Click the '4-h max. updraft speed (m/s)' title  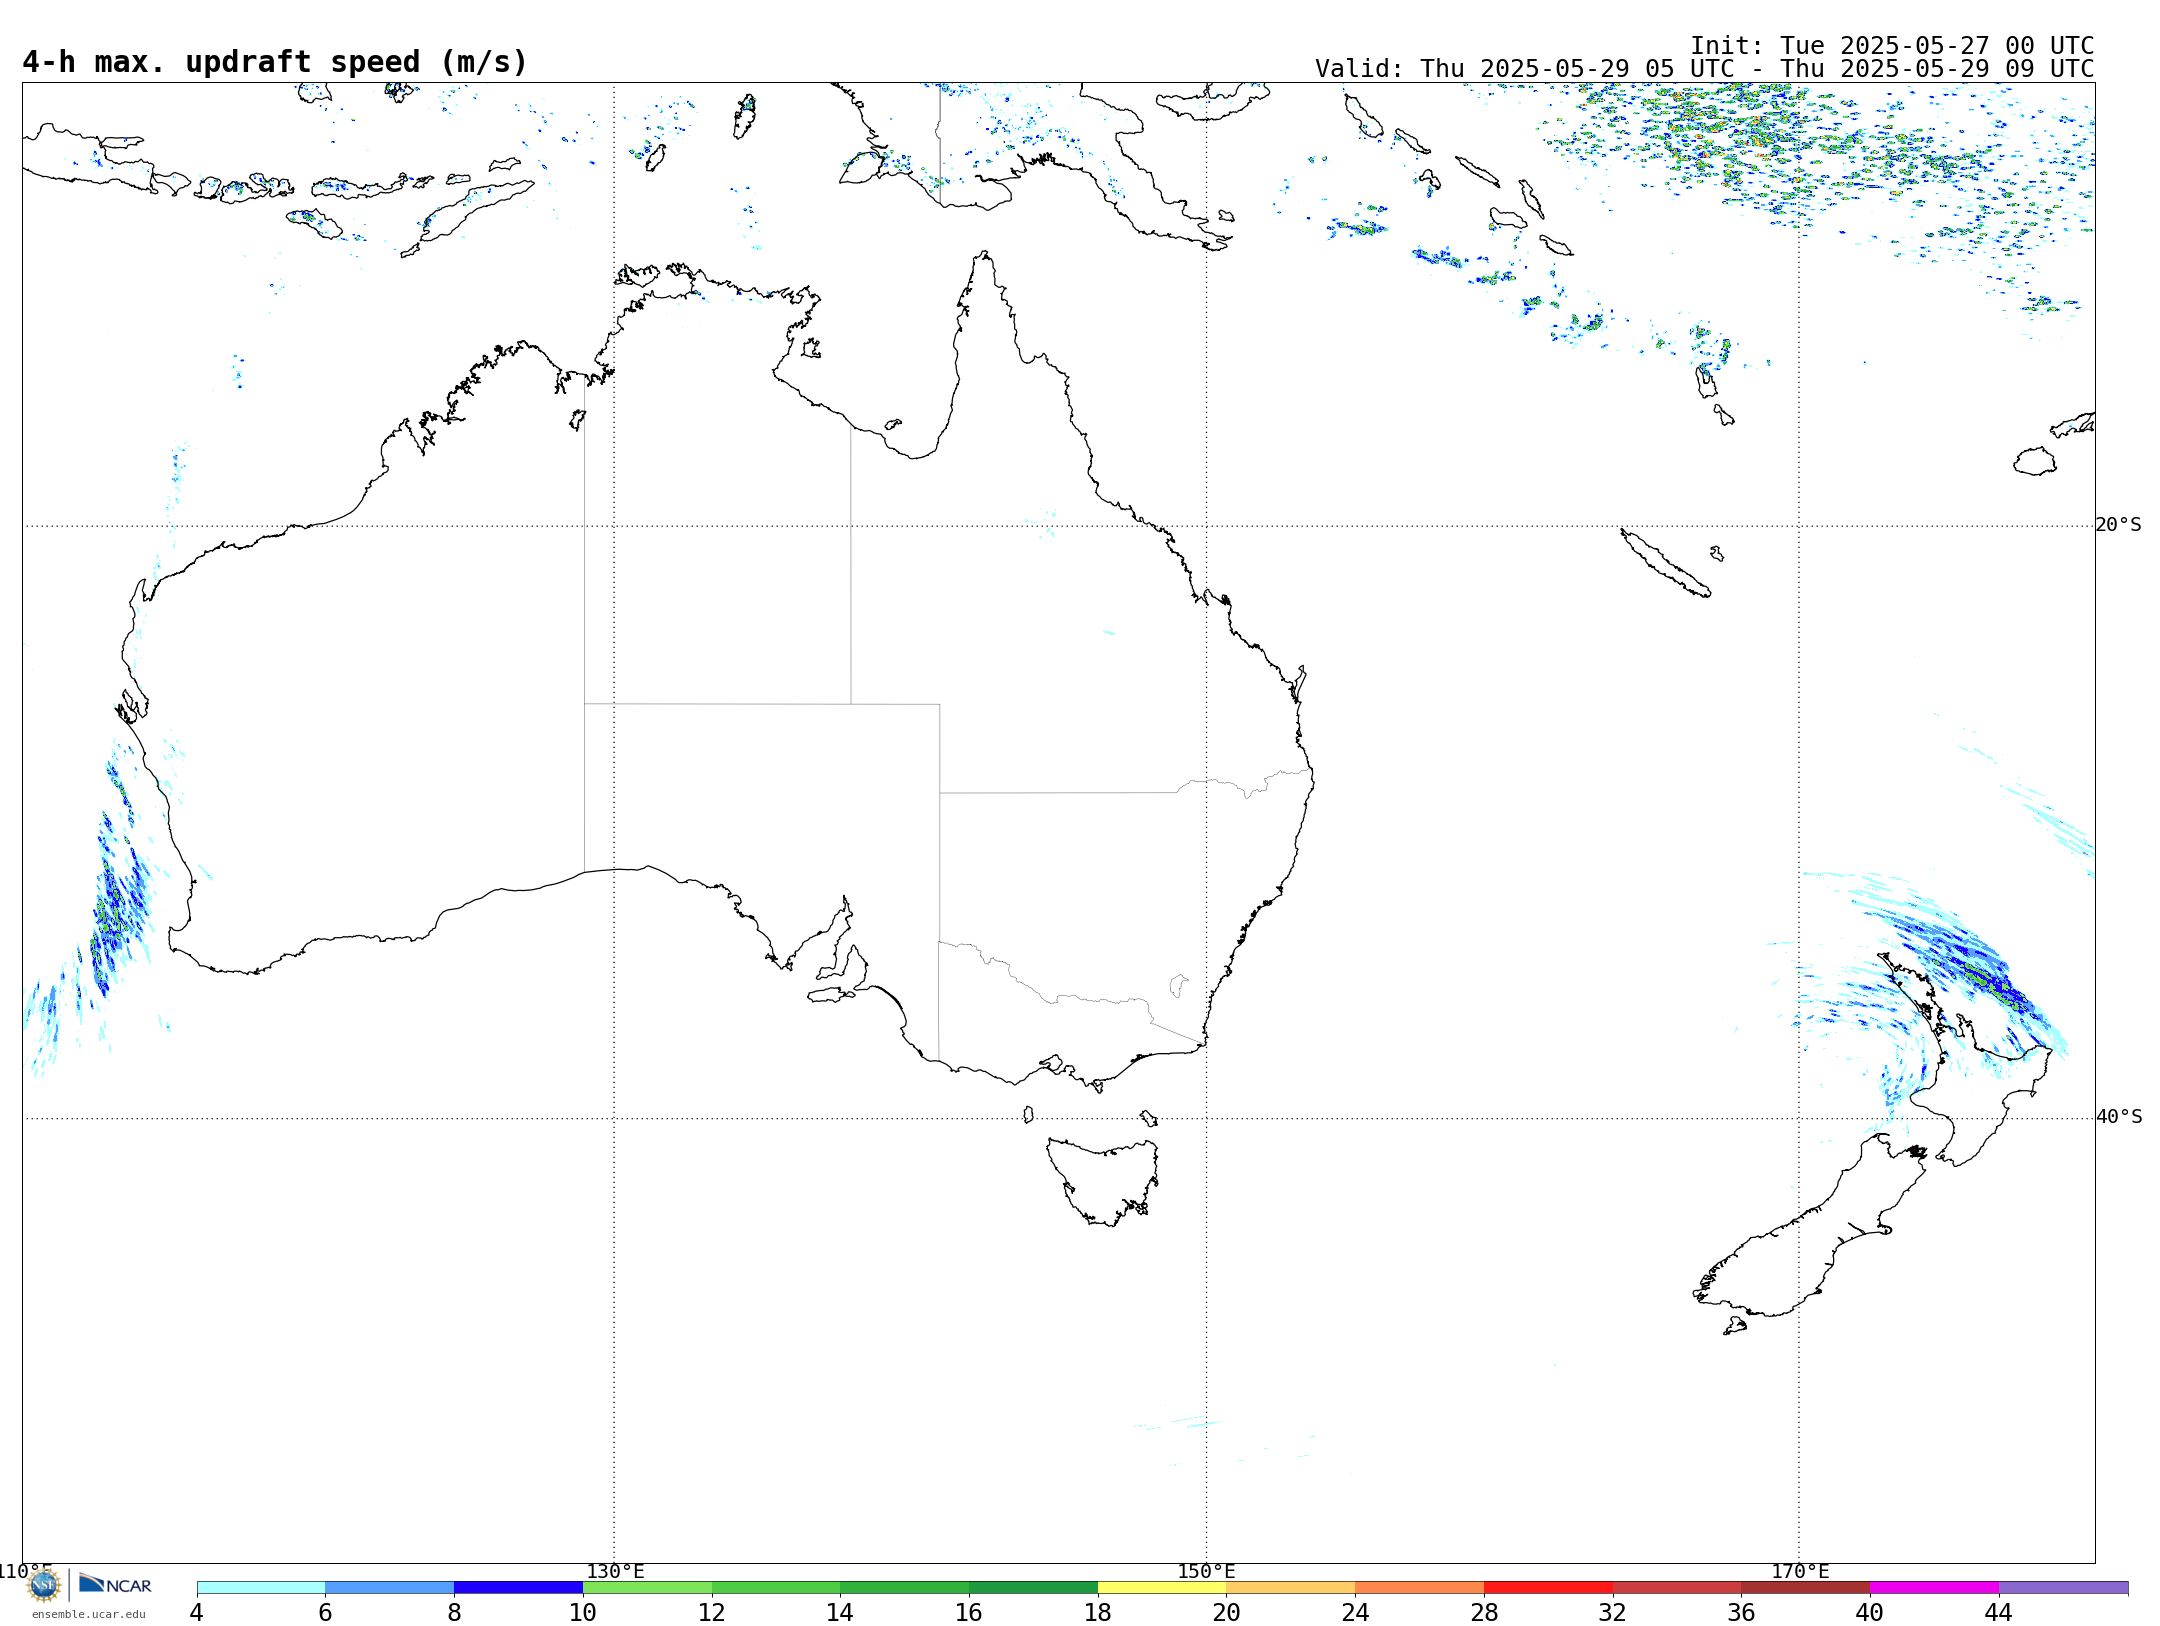pos(275,62)
